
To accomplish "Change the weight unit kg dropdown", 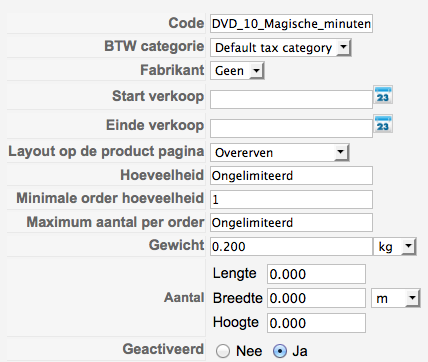I will pyautogui.click(x=394, y=247).
